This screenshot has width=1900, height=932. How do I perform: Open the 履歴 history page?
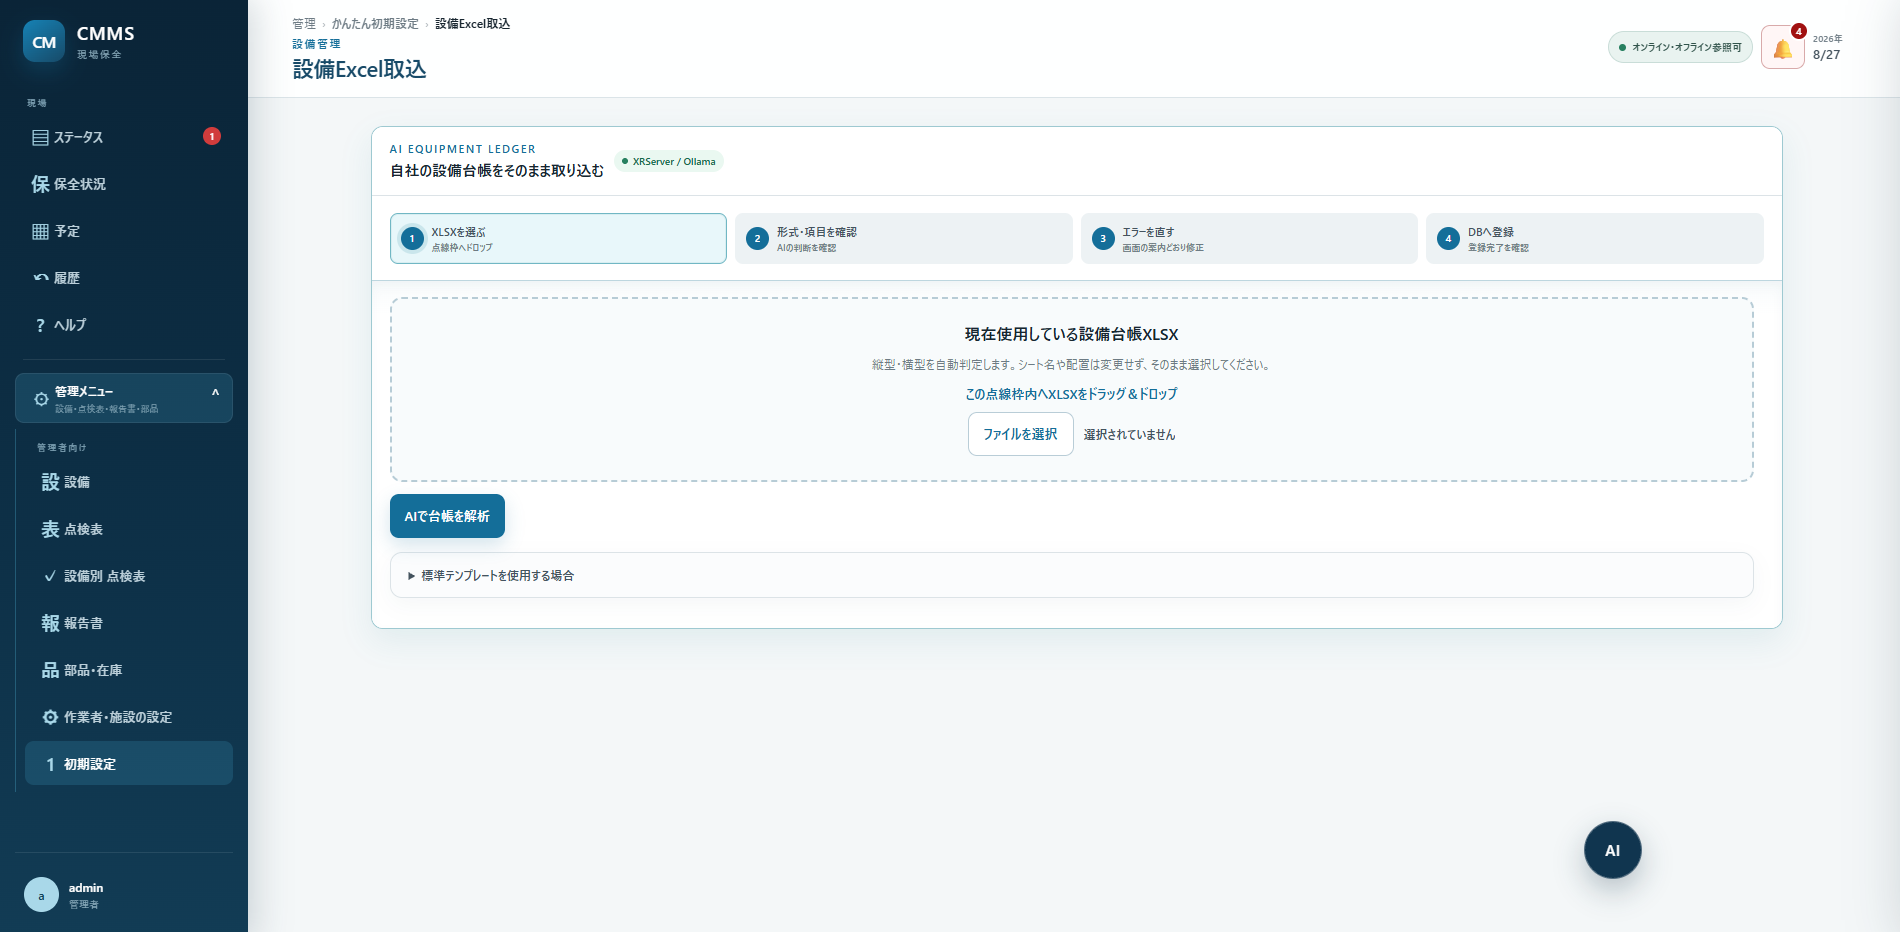(124, 278)
